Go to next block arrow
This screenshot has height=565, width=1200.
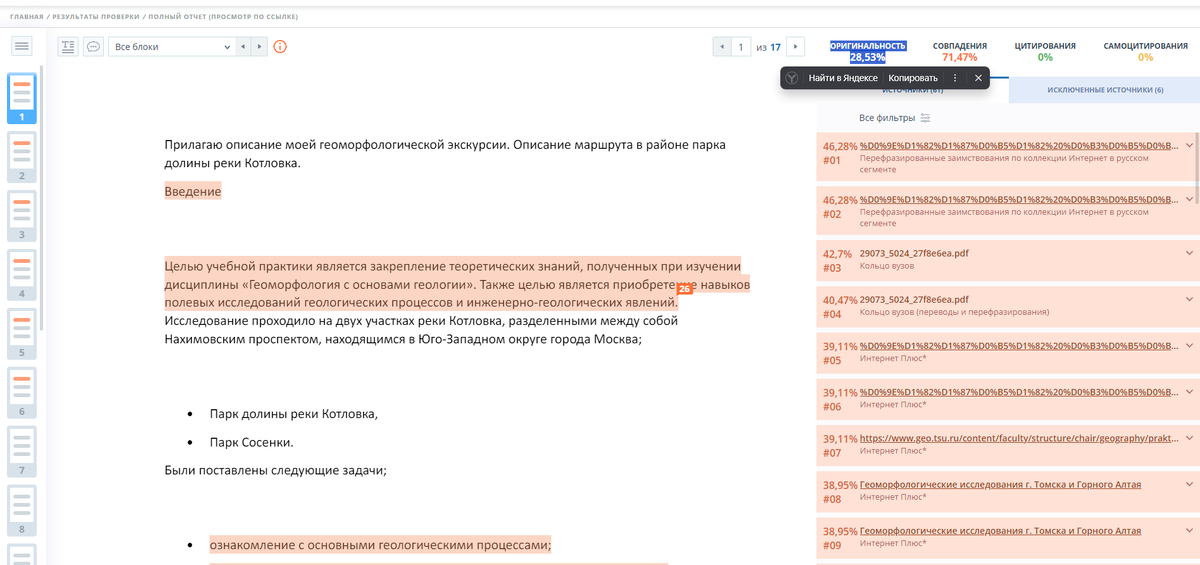click(x=259, y=46)
